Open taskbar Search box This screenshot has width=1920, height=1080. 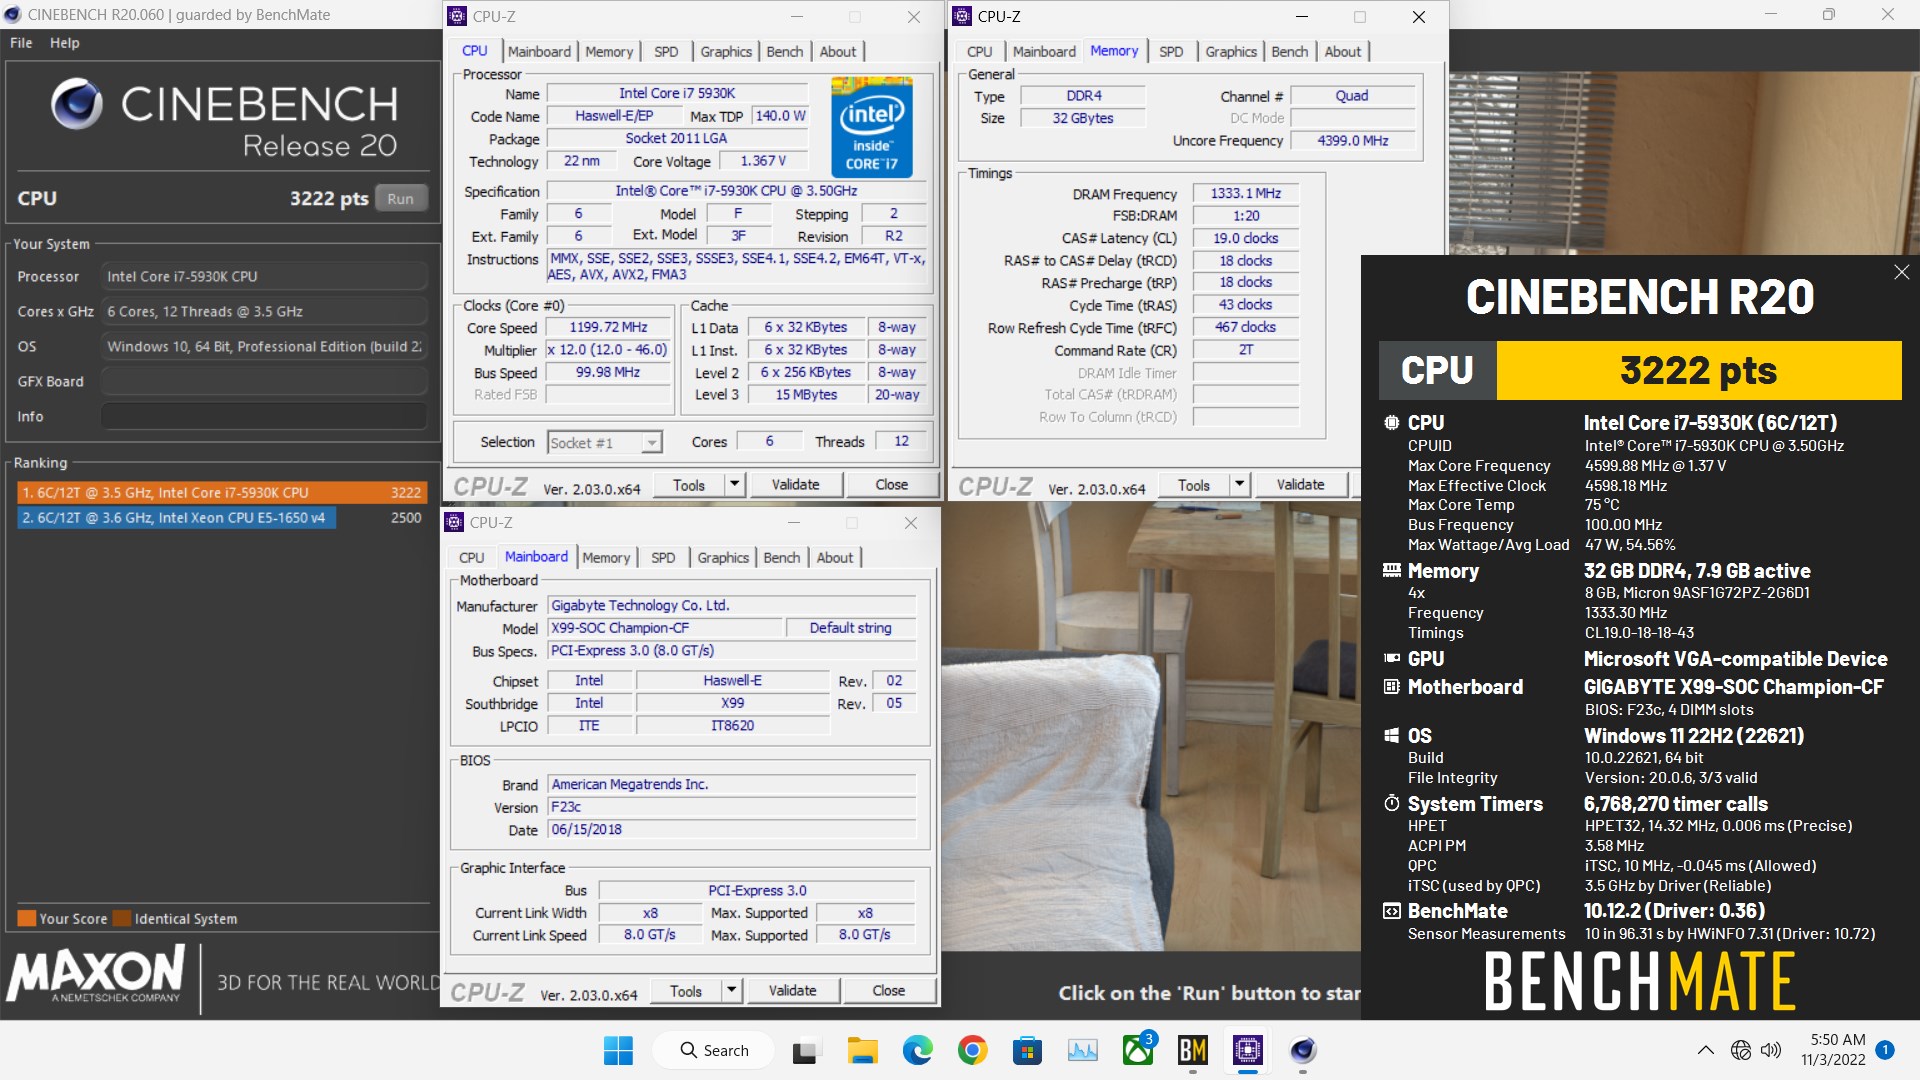click(714, 1050)
